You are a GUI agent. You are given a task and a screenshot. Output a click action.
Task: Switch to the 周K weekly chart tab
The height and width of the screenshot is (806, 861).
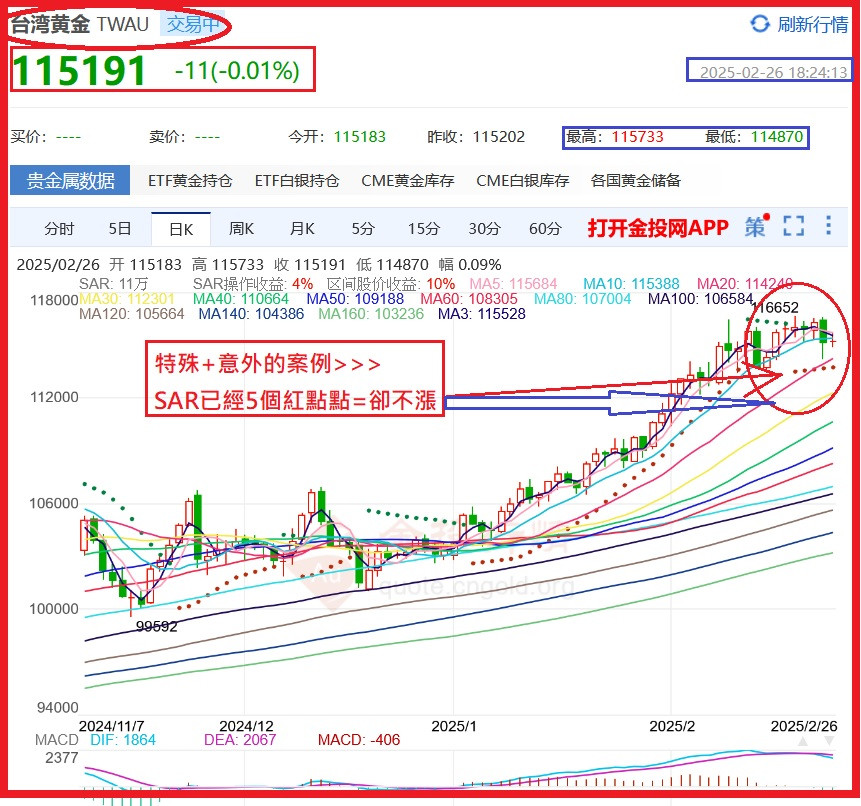point(240,229)
